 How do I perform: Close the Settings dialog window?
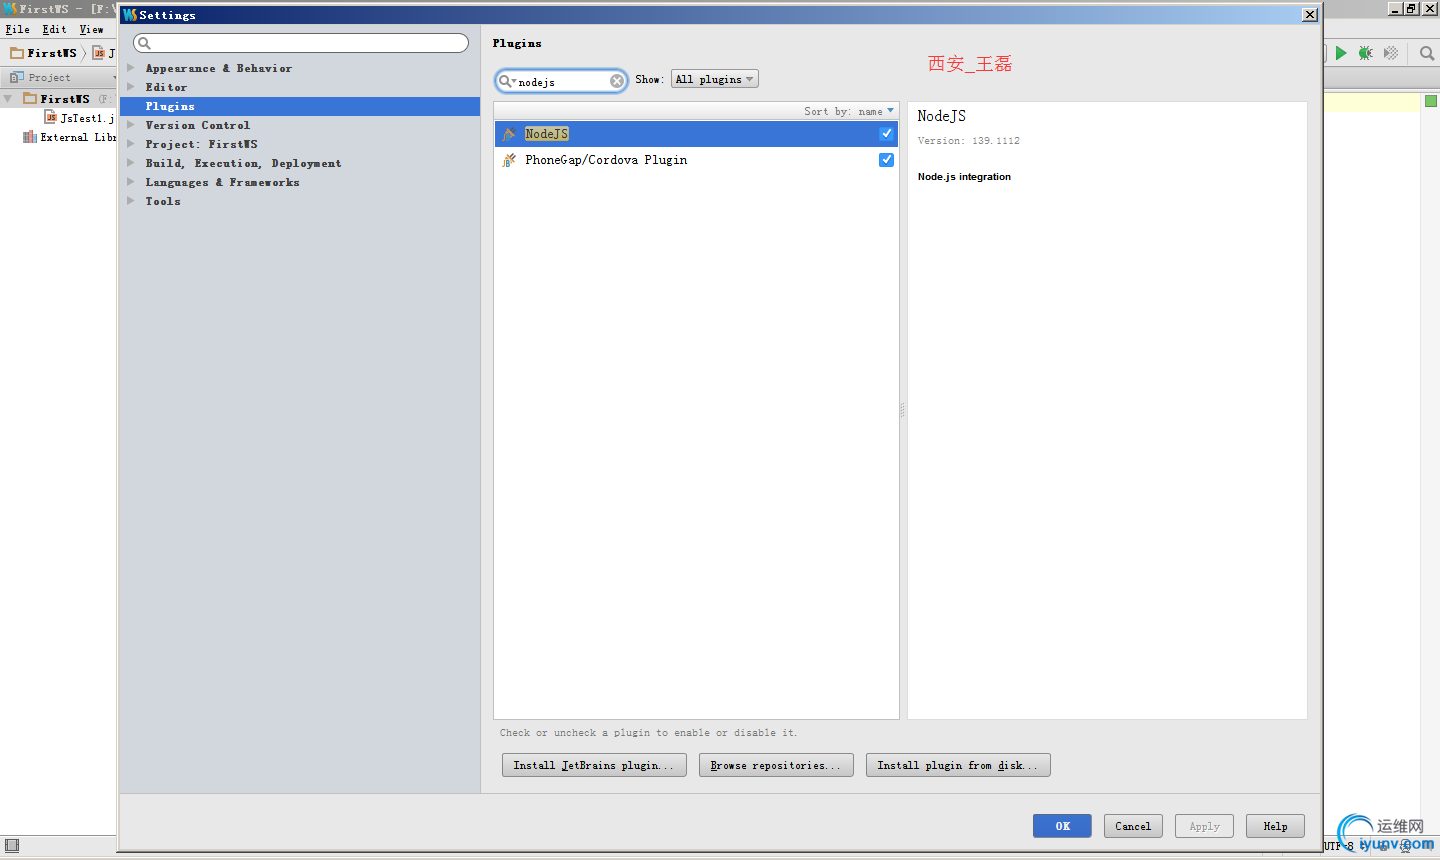click(x=1310, y=15)
